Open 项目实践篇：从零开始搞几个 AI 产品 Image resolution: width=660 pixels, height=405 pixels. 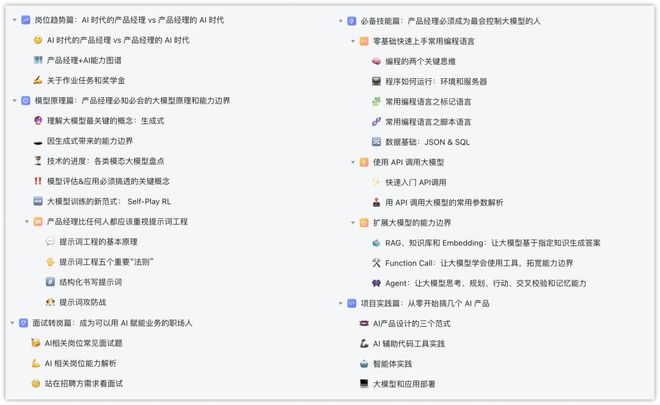425,303
